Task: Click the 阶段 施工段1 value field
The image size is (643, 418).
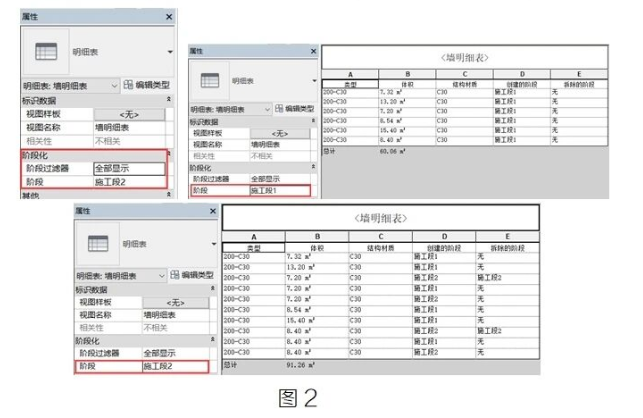Action: (x=280, y=190)
